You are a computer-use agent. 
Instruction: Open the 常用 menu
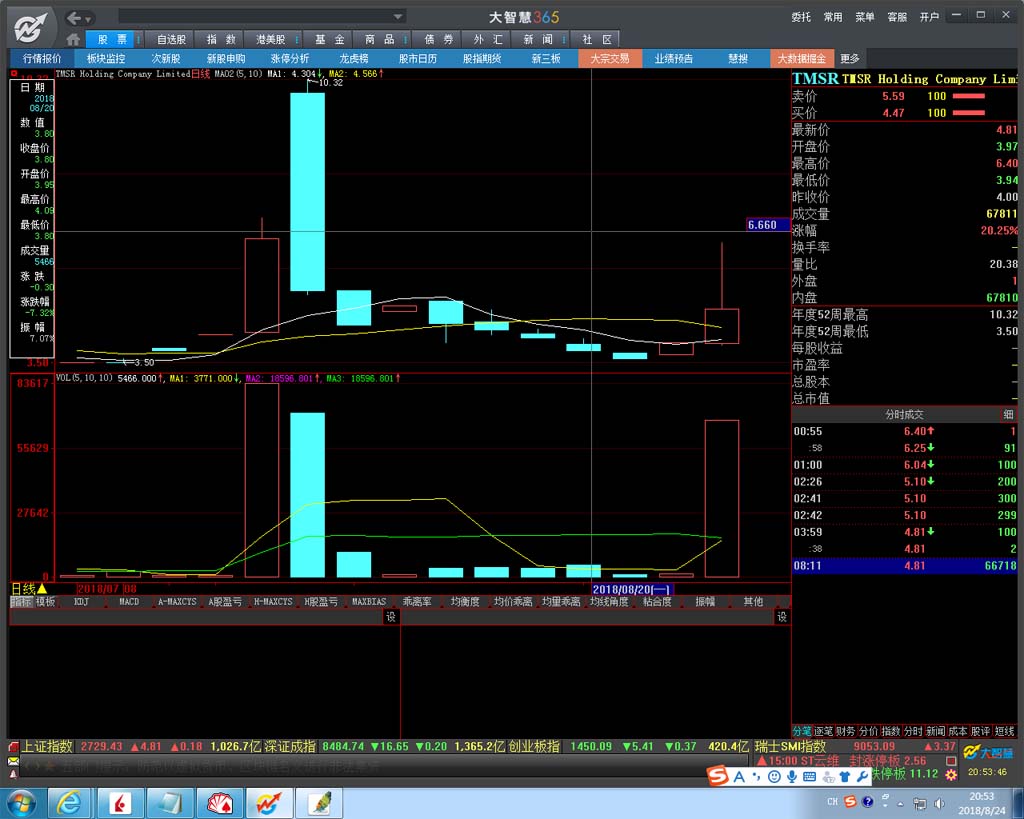pos(833,17)
